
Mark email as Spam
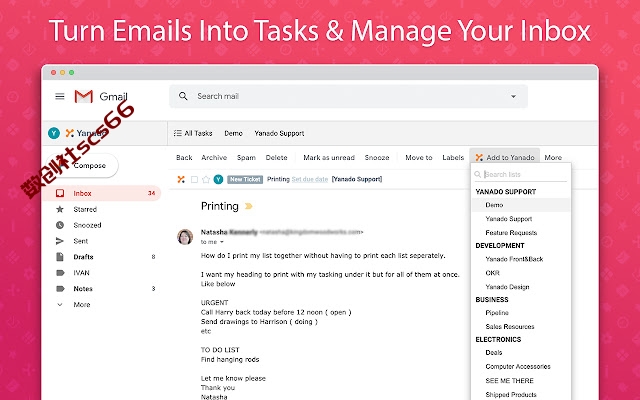point(246,158)
